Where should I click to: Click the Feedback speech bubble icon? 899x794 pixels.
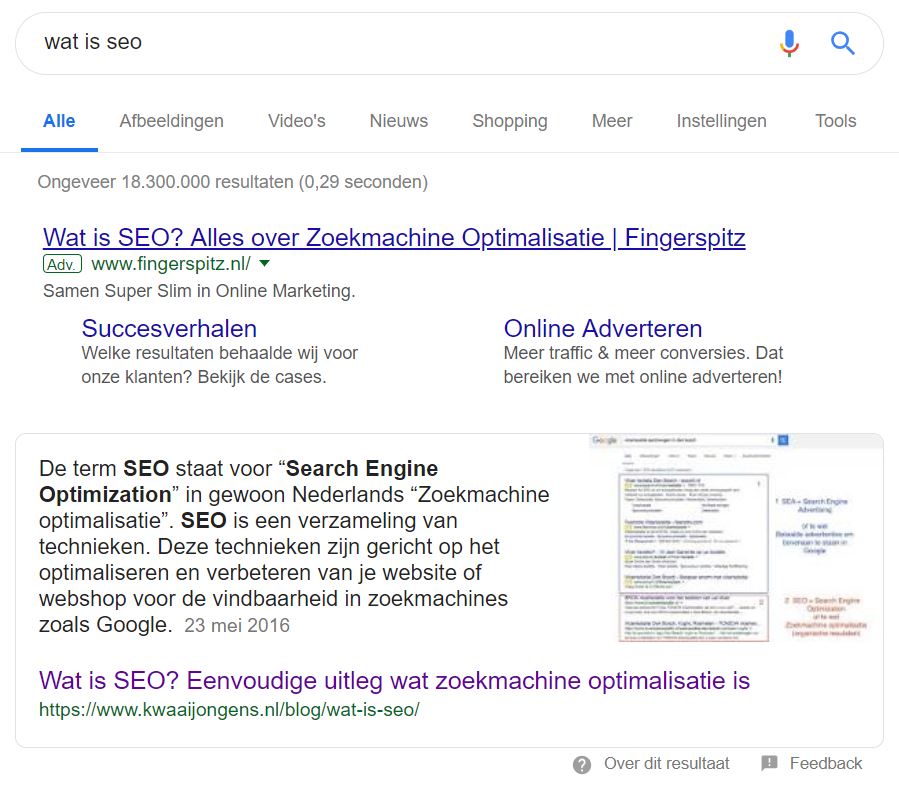769,763
